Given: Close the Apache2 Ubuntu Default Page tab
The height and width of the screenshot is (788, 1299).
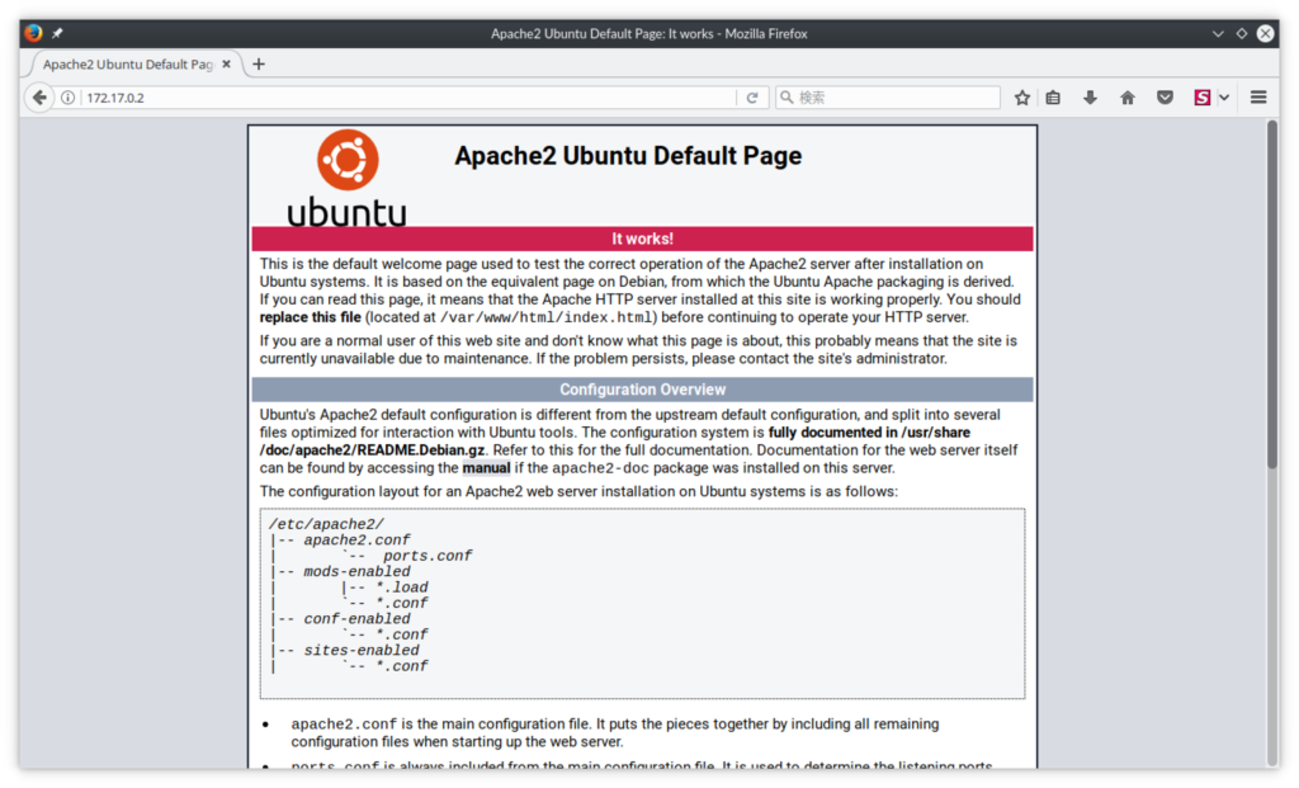Looking at the screenshot, I should click(x=226, y=64).
